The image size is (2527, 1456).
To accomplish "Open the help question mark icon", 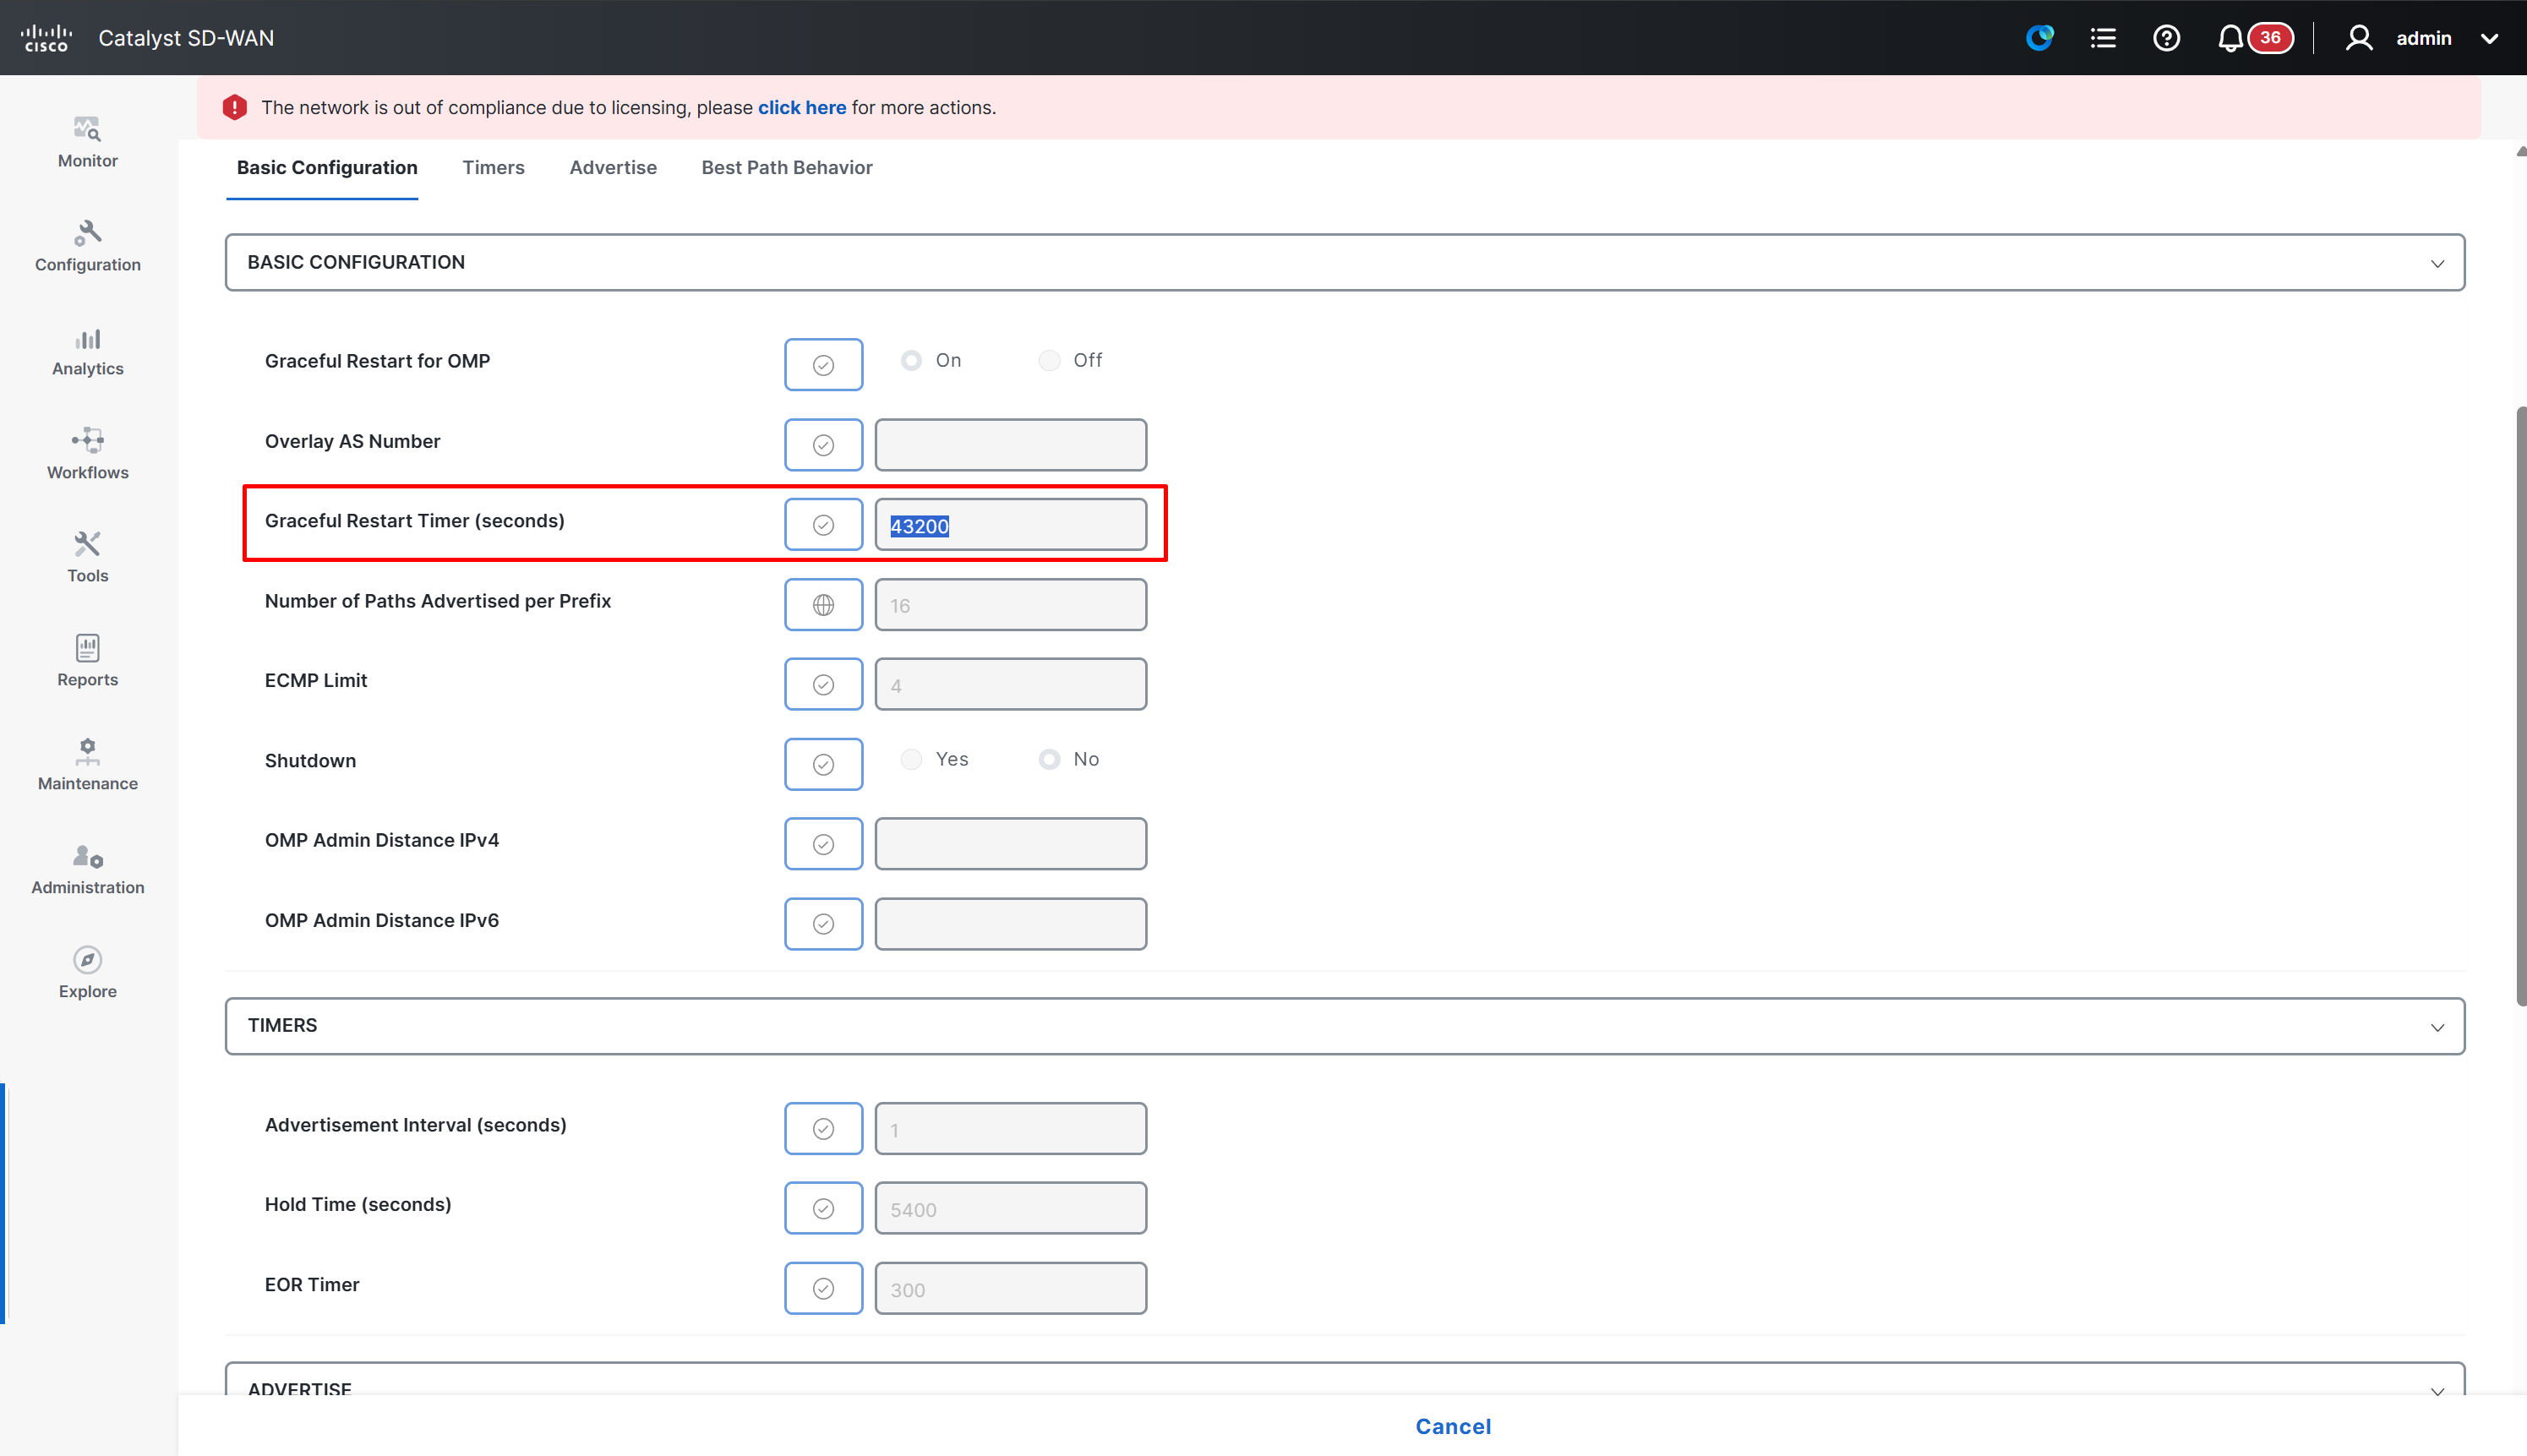I will click(2166, 38).
